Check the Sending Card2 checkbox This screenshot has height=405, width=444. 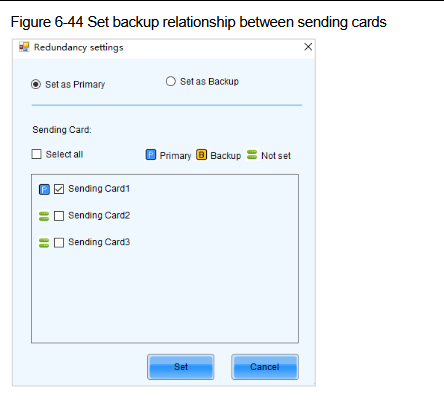(x=59, y=216)
